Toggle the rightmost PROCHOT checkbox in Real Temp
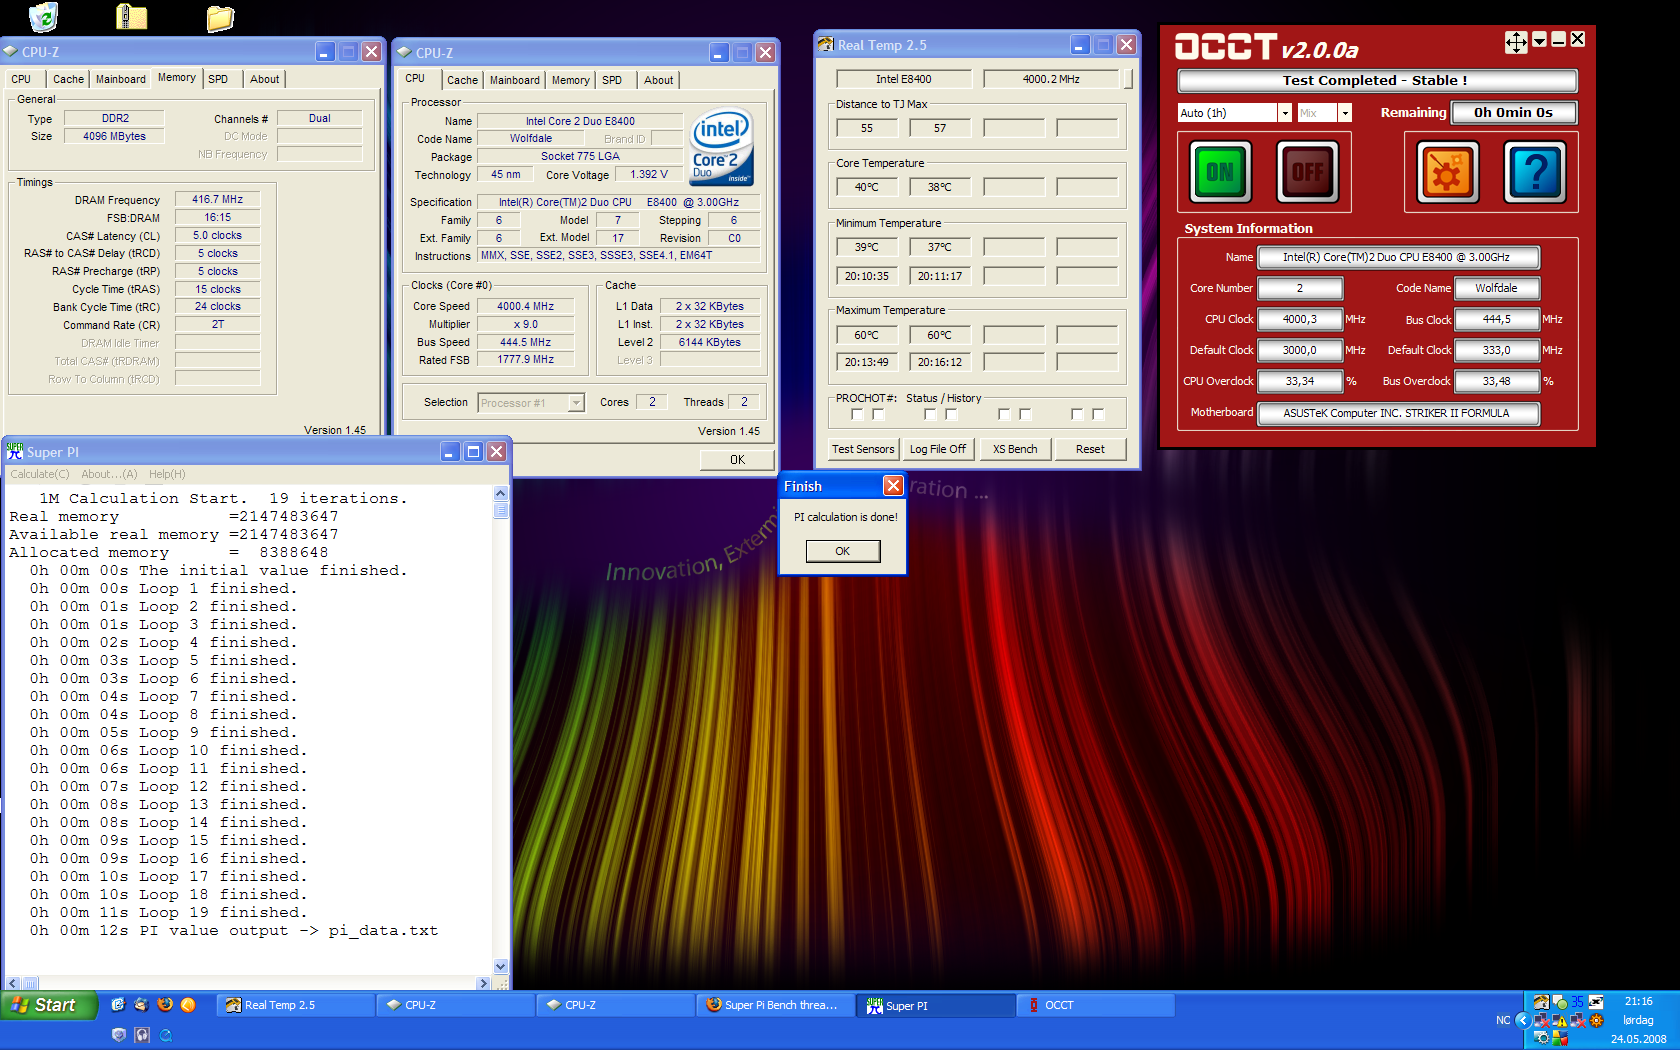 coord(1098,414)
